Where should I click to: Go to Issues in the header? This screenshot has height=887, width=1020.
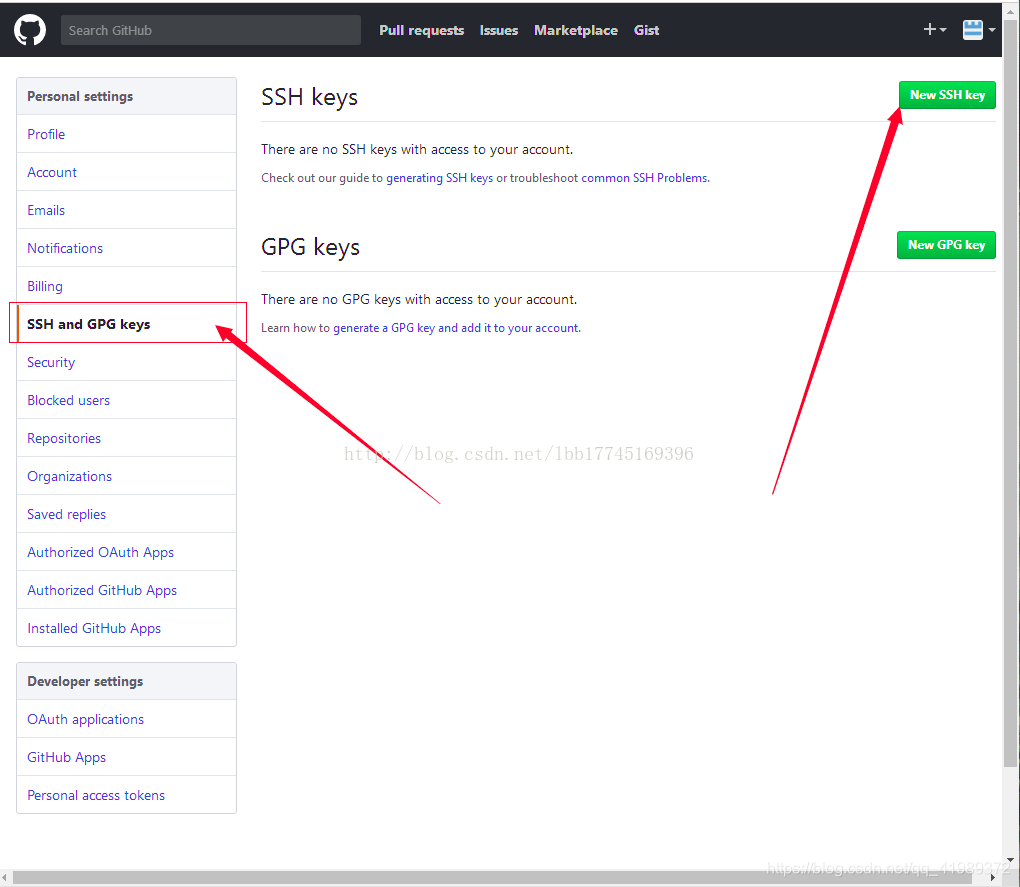499,30
